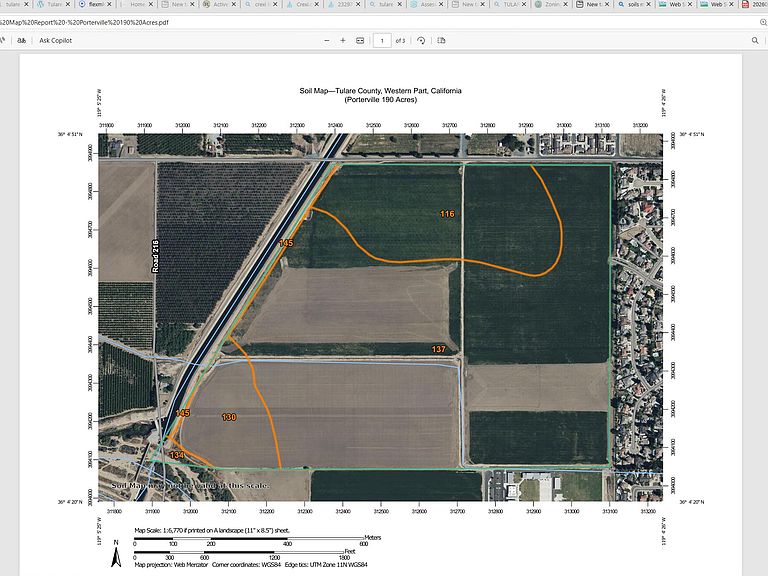Switch to the Activ tab
The width and height of the screenshot is (768, 576).
tap(220, 4)
